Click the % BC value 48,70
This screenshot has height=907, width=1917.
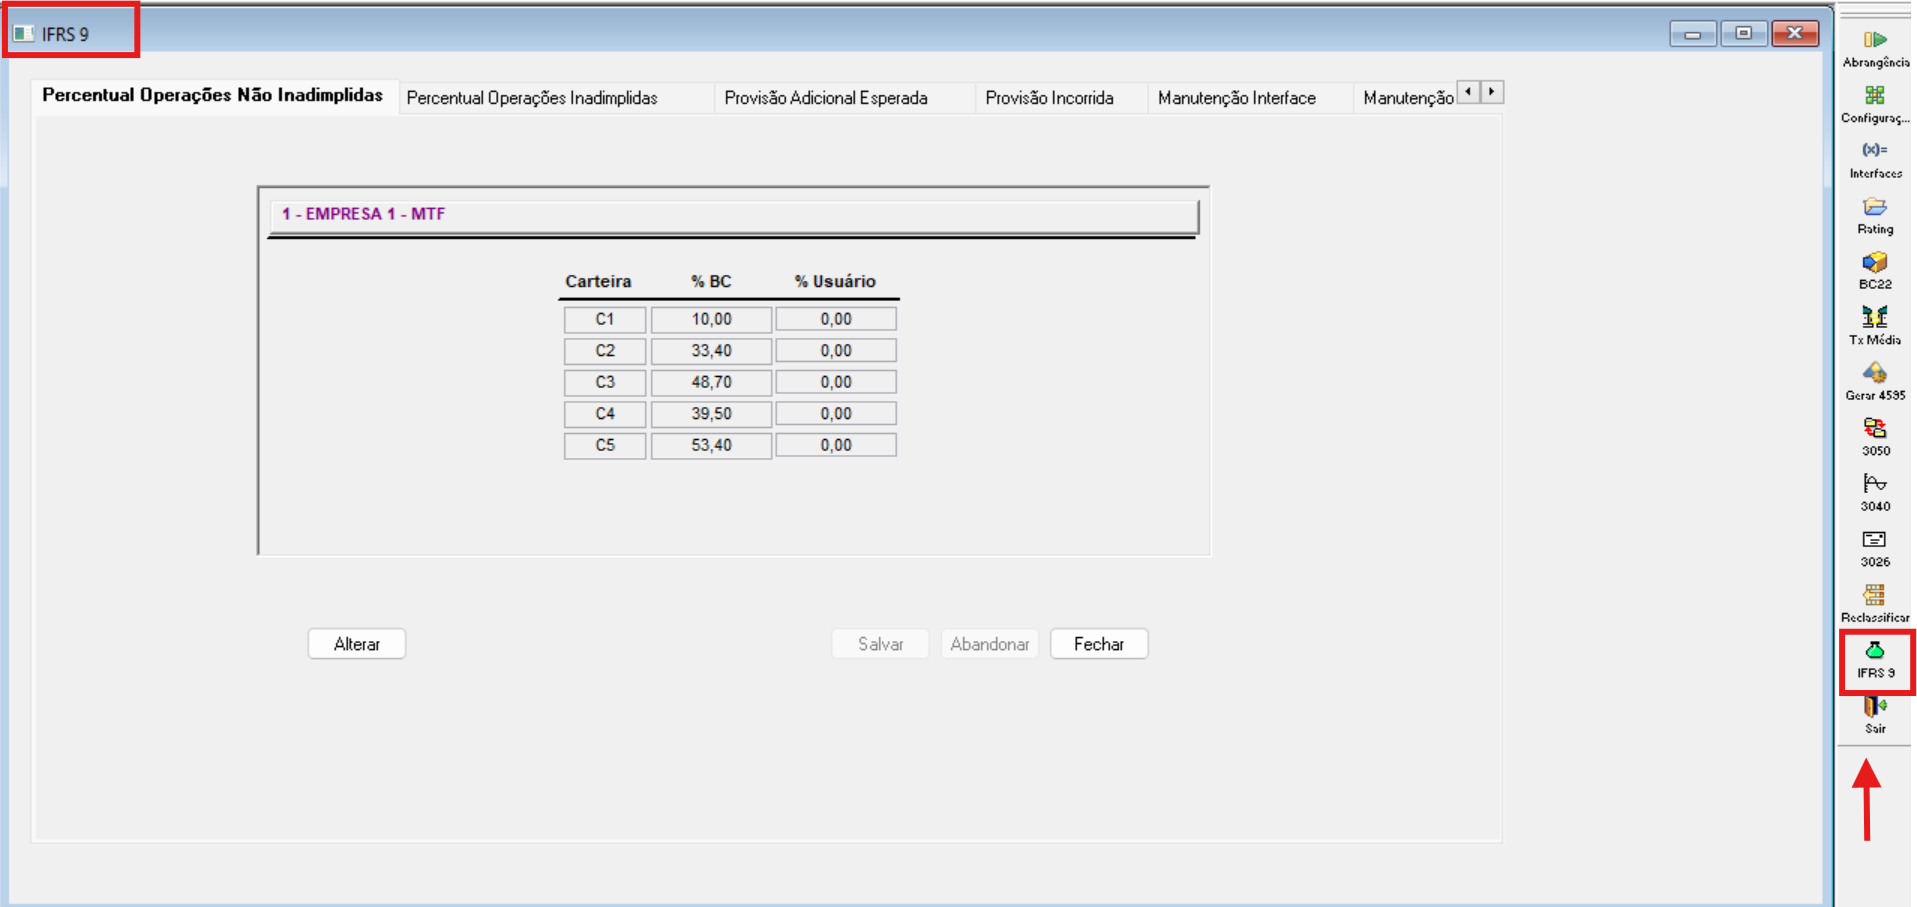(x=711, y=382)
